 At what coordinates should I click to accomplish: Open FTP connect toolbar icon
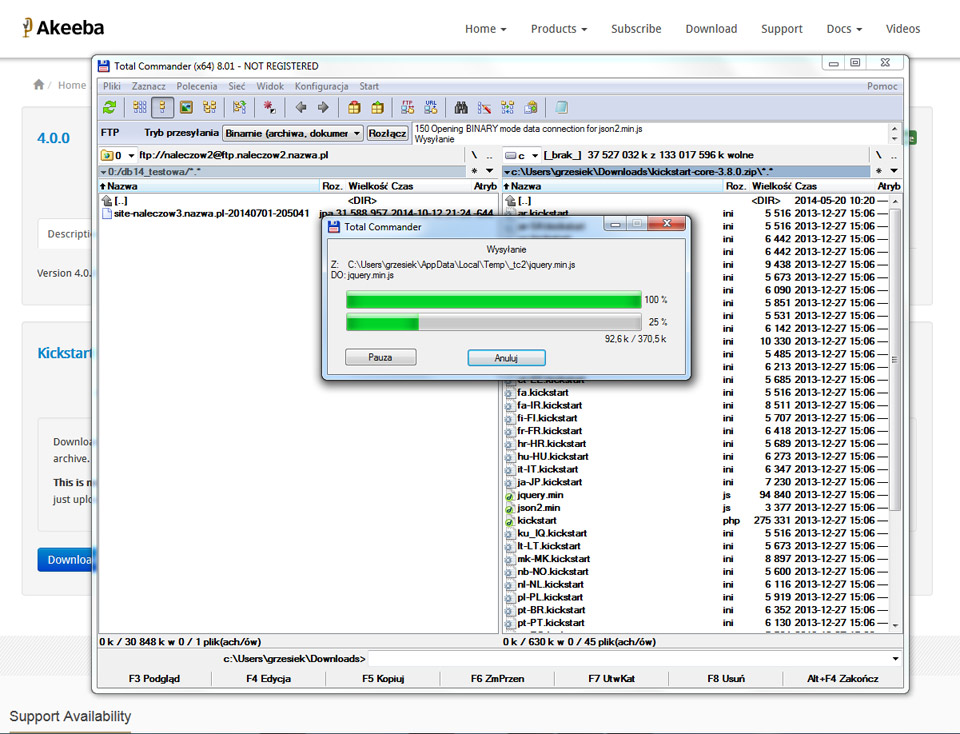(x=407, y=108)
